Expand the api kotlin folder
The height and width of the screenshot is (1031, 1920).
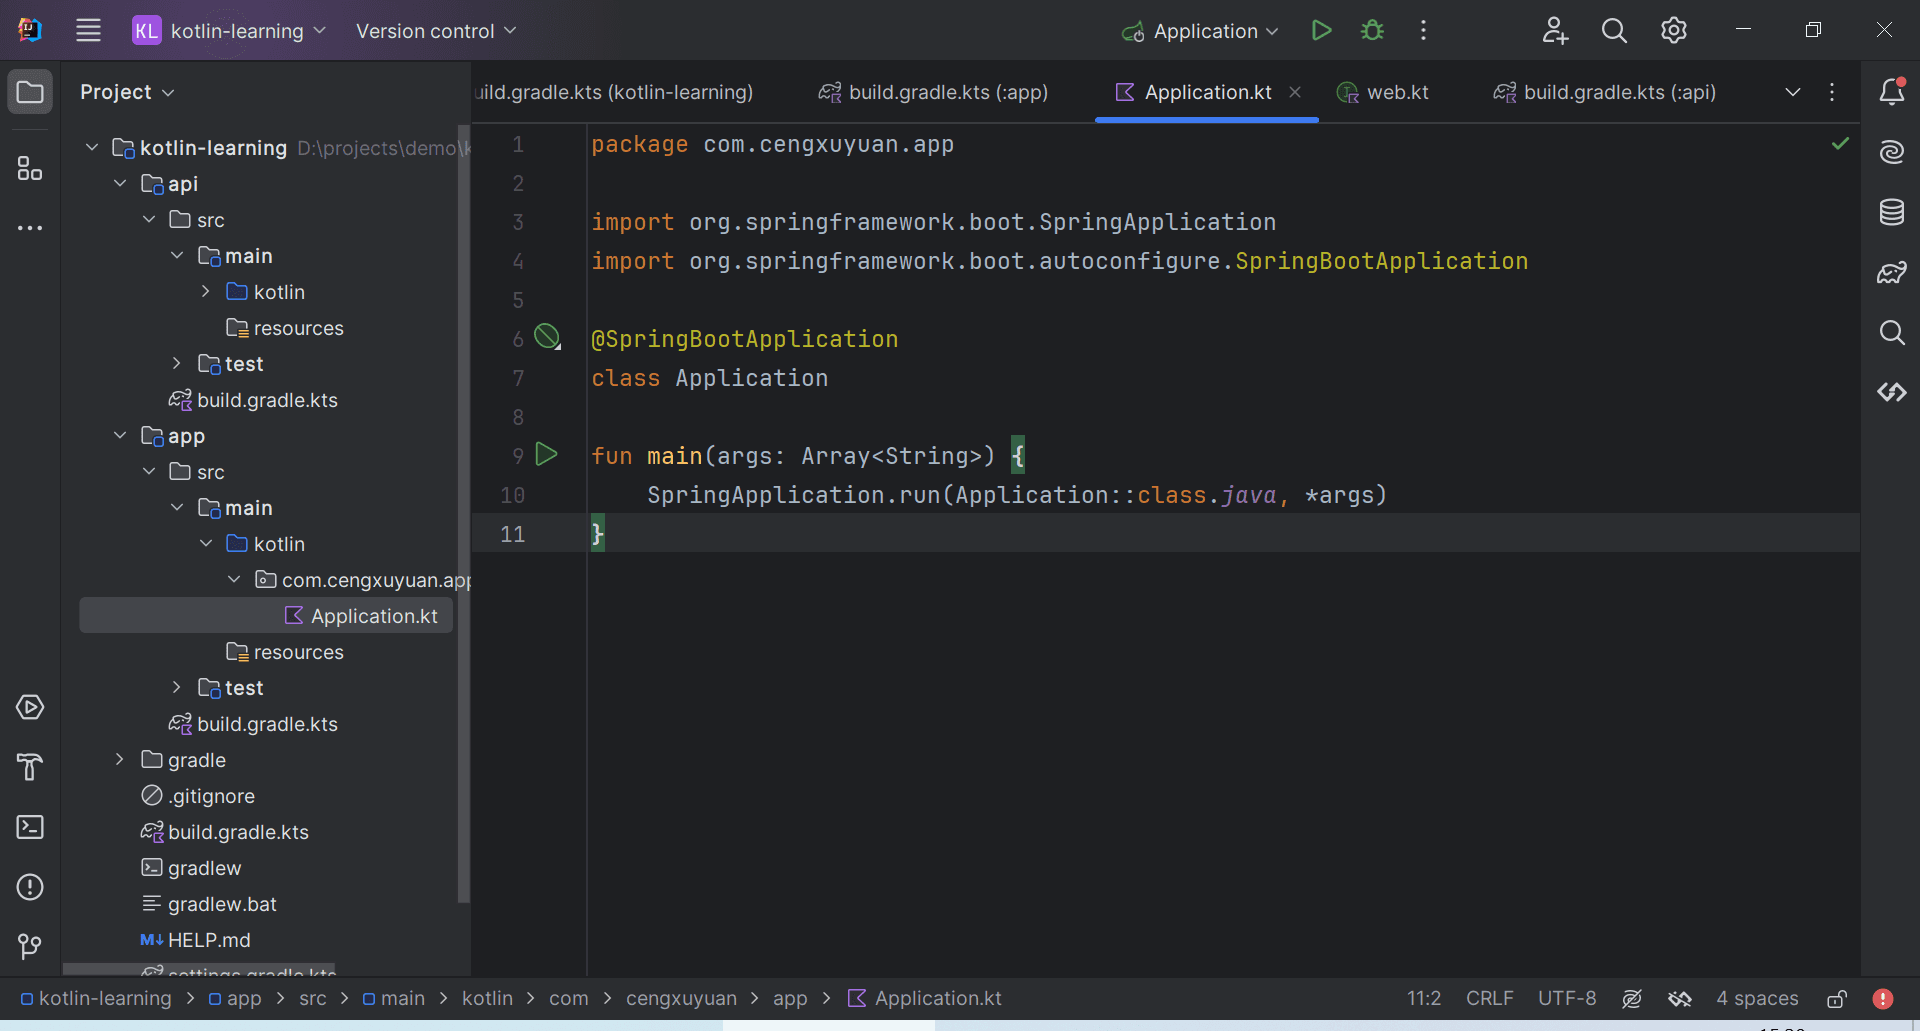coord(205,292)
